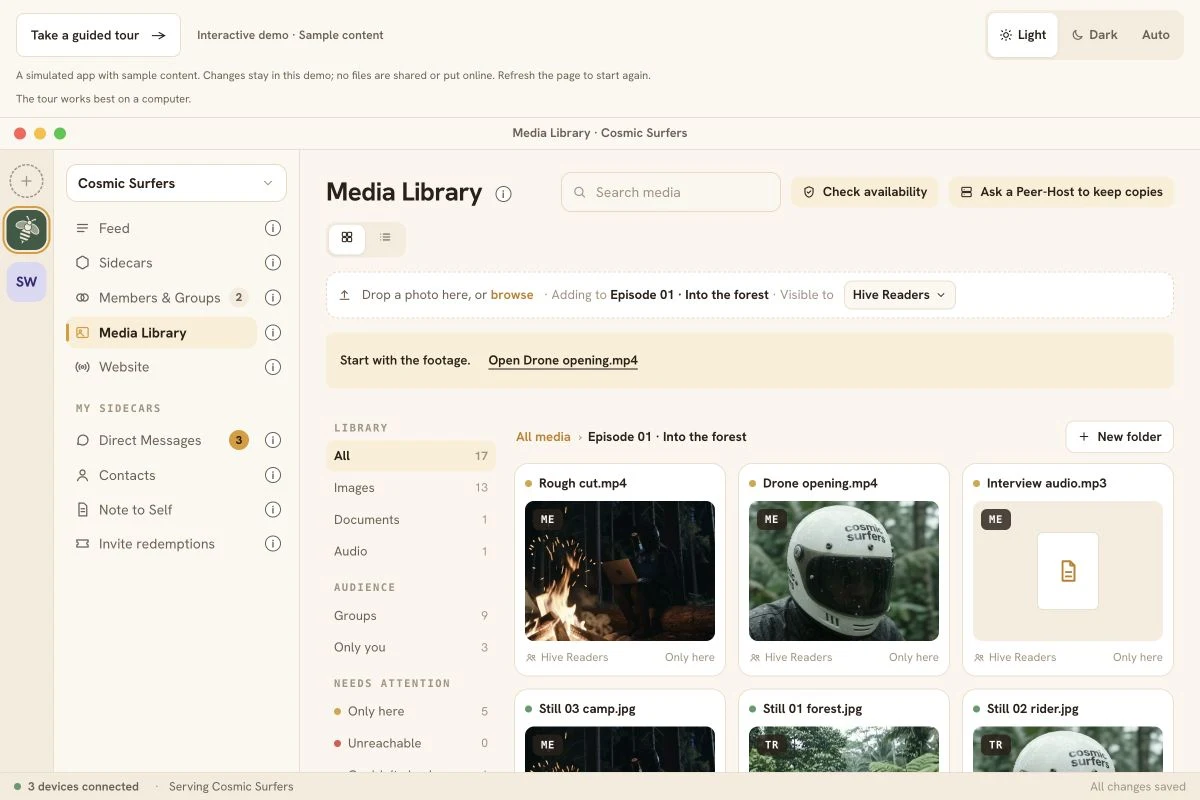Open the Cosmic Surfers bee hive icon

coord(26,231)
